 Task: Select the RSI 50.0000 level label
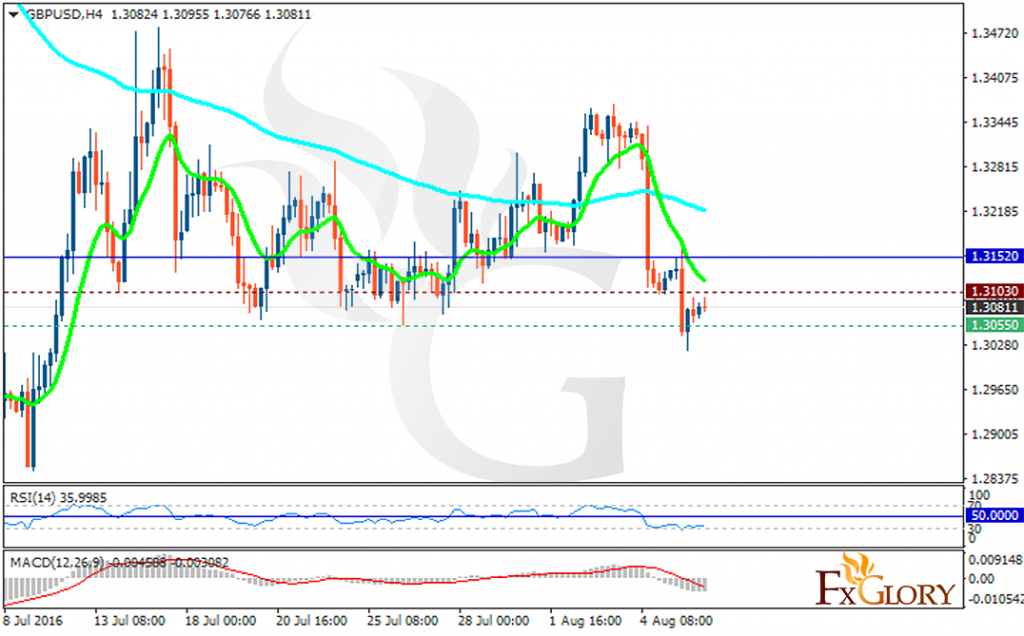pyautogui.click(x=995, y=516)
